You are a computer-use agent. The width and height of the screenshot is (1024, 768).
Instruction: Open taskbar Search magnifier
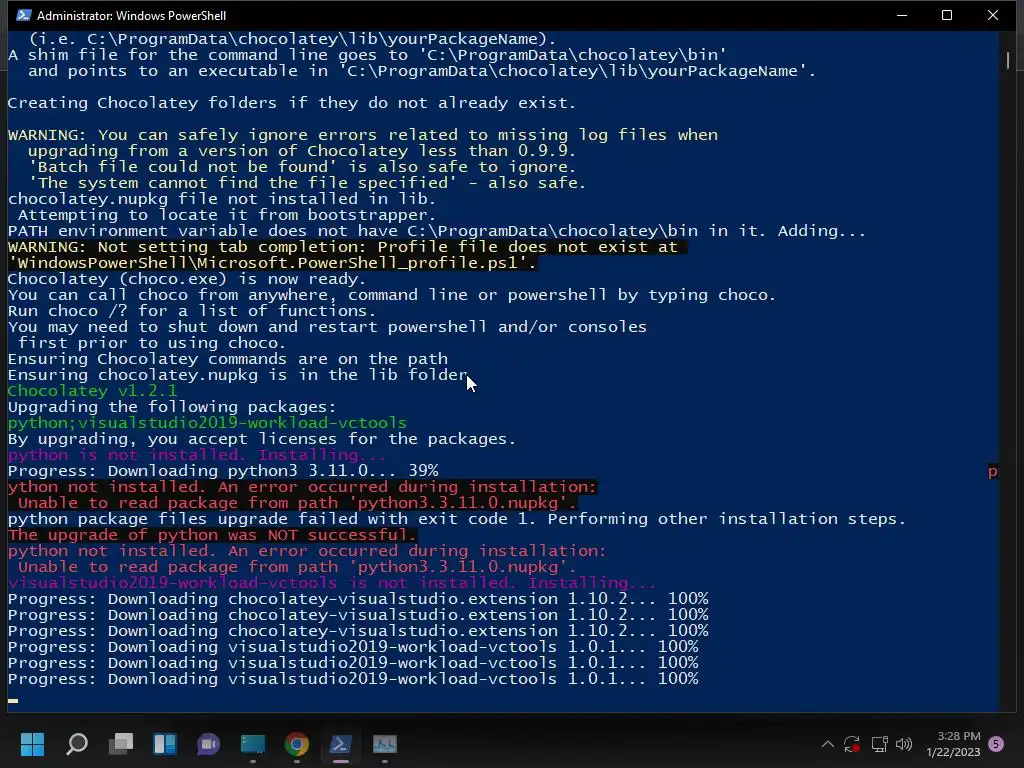77,744
